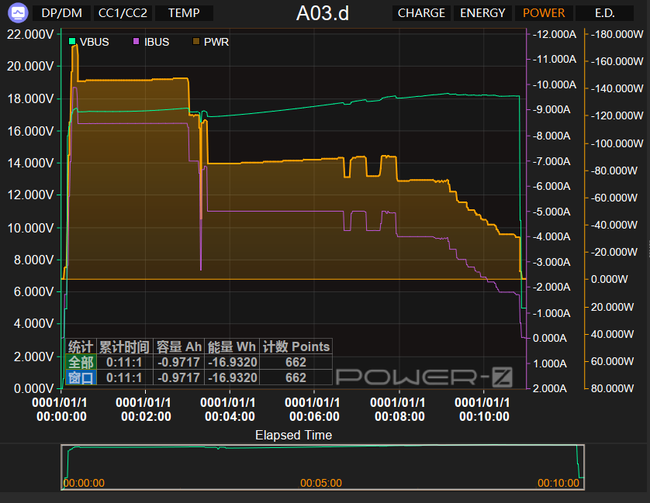Click the 662 count in 全部 row
650x503 pixels.
tap(296, 362)
